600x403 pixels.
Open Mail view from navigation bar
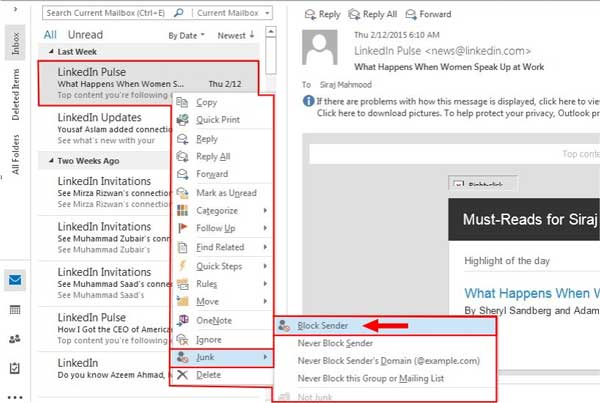pos(15,280)
